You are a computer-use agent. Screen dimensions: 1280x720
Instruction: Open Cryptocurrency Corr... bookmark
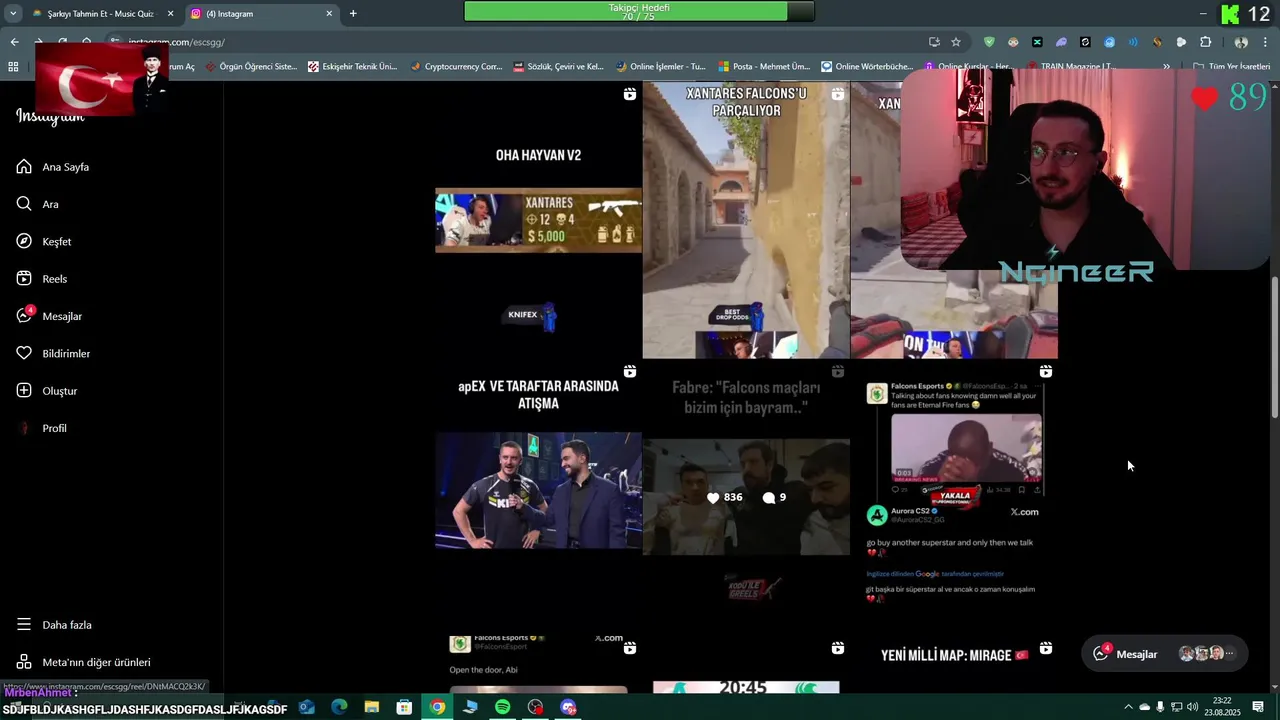point(456,67)
